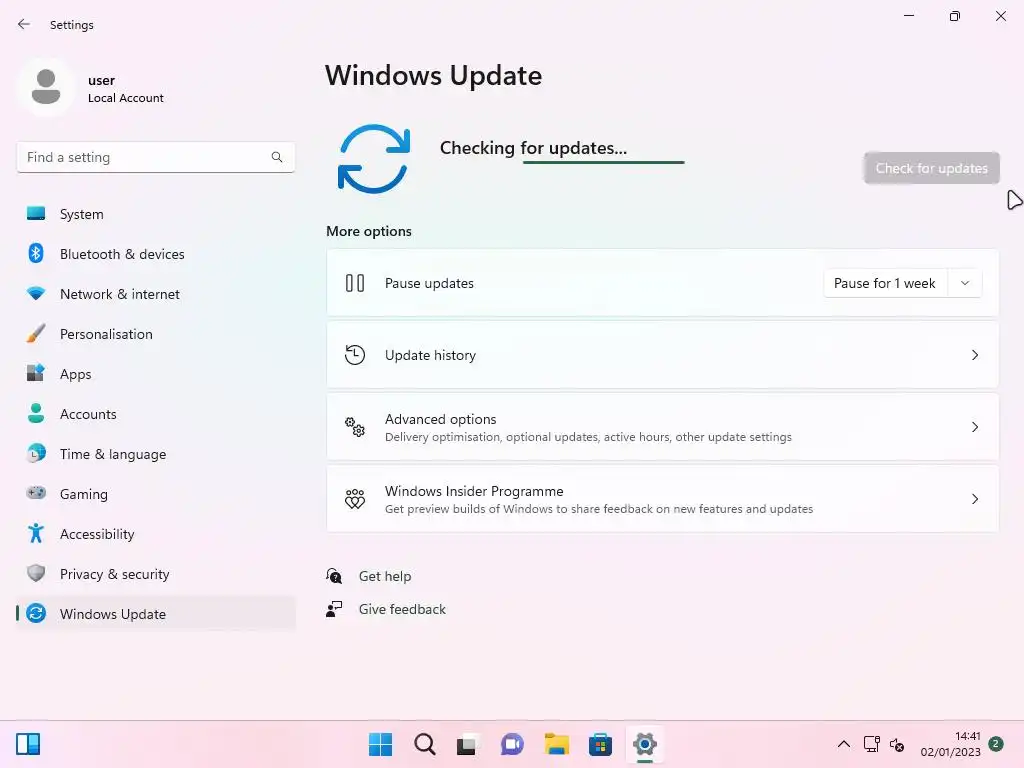Click the Advanced options title text
This screenshot has height=768, width=1024.
point(440,419)
